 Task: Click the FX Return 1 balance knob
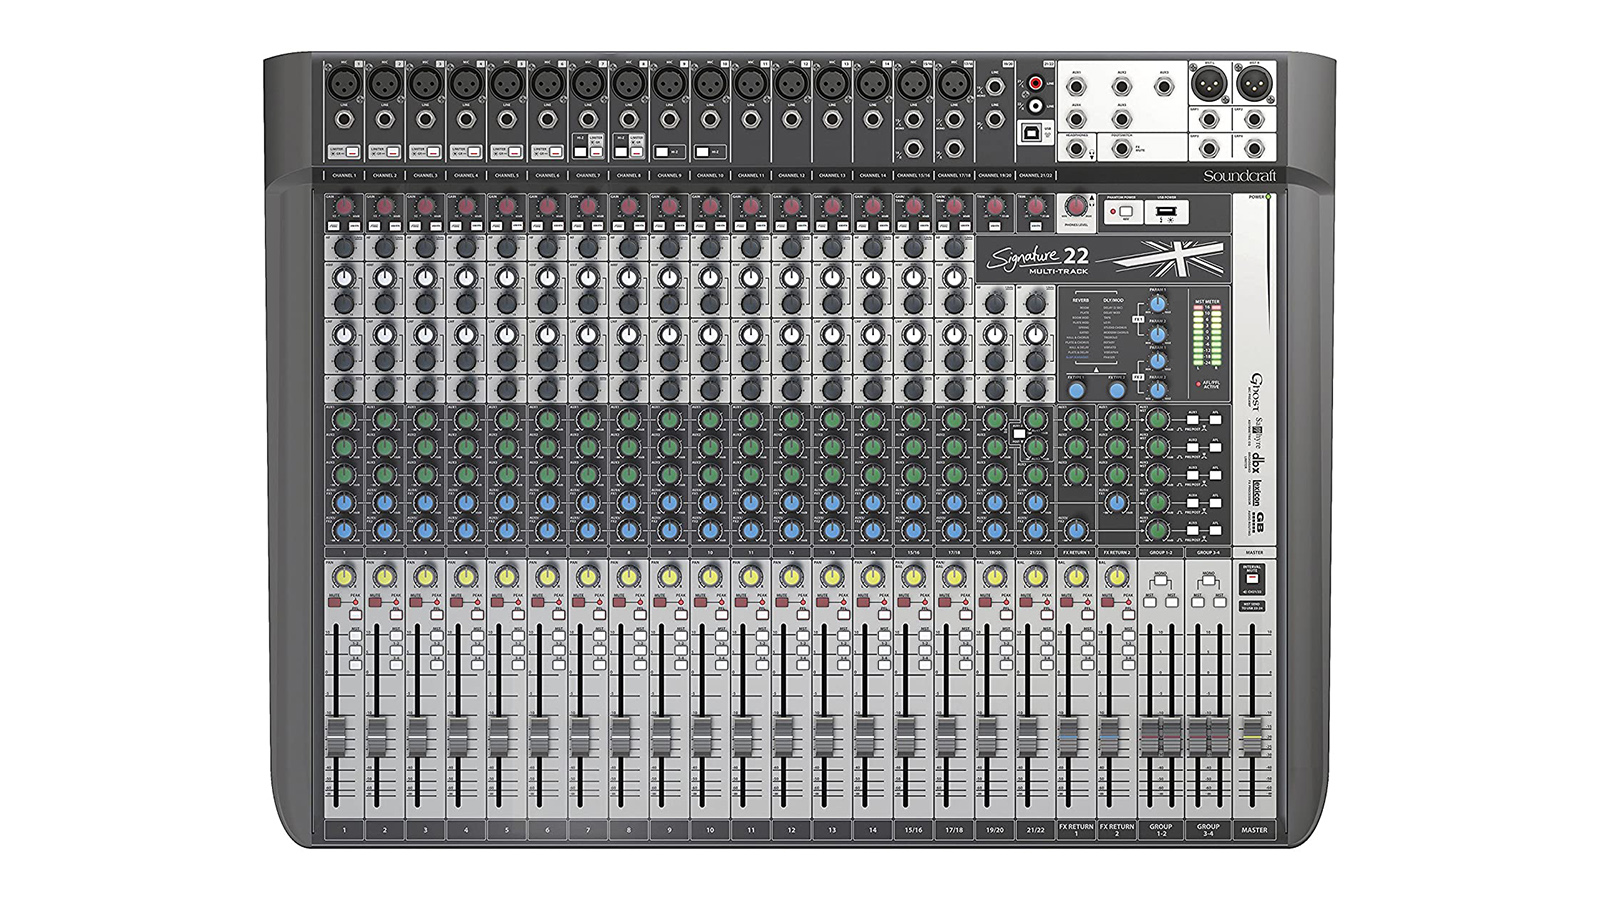1076,577
